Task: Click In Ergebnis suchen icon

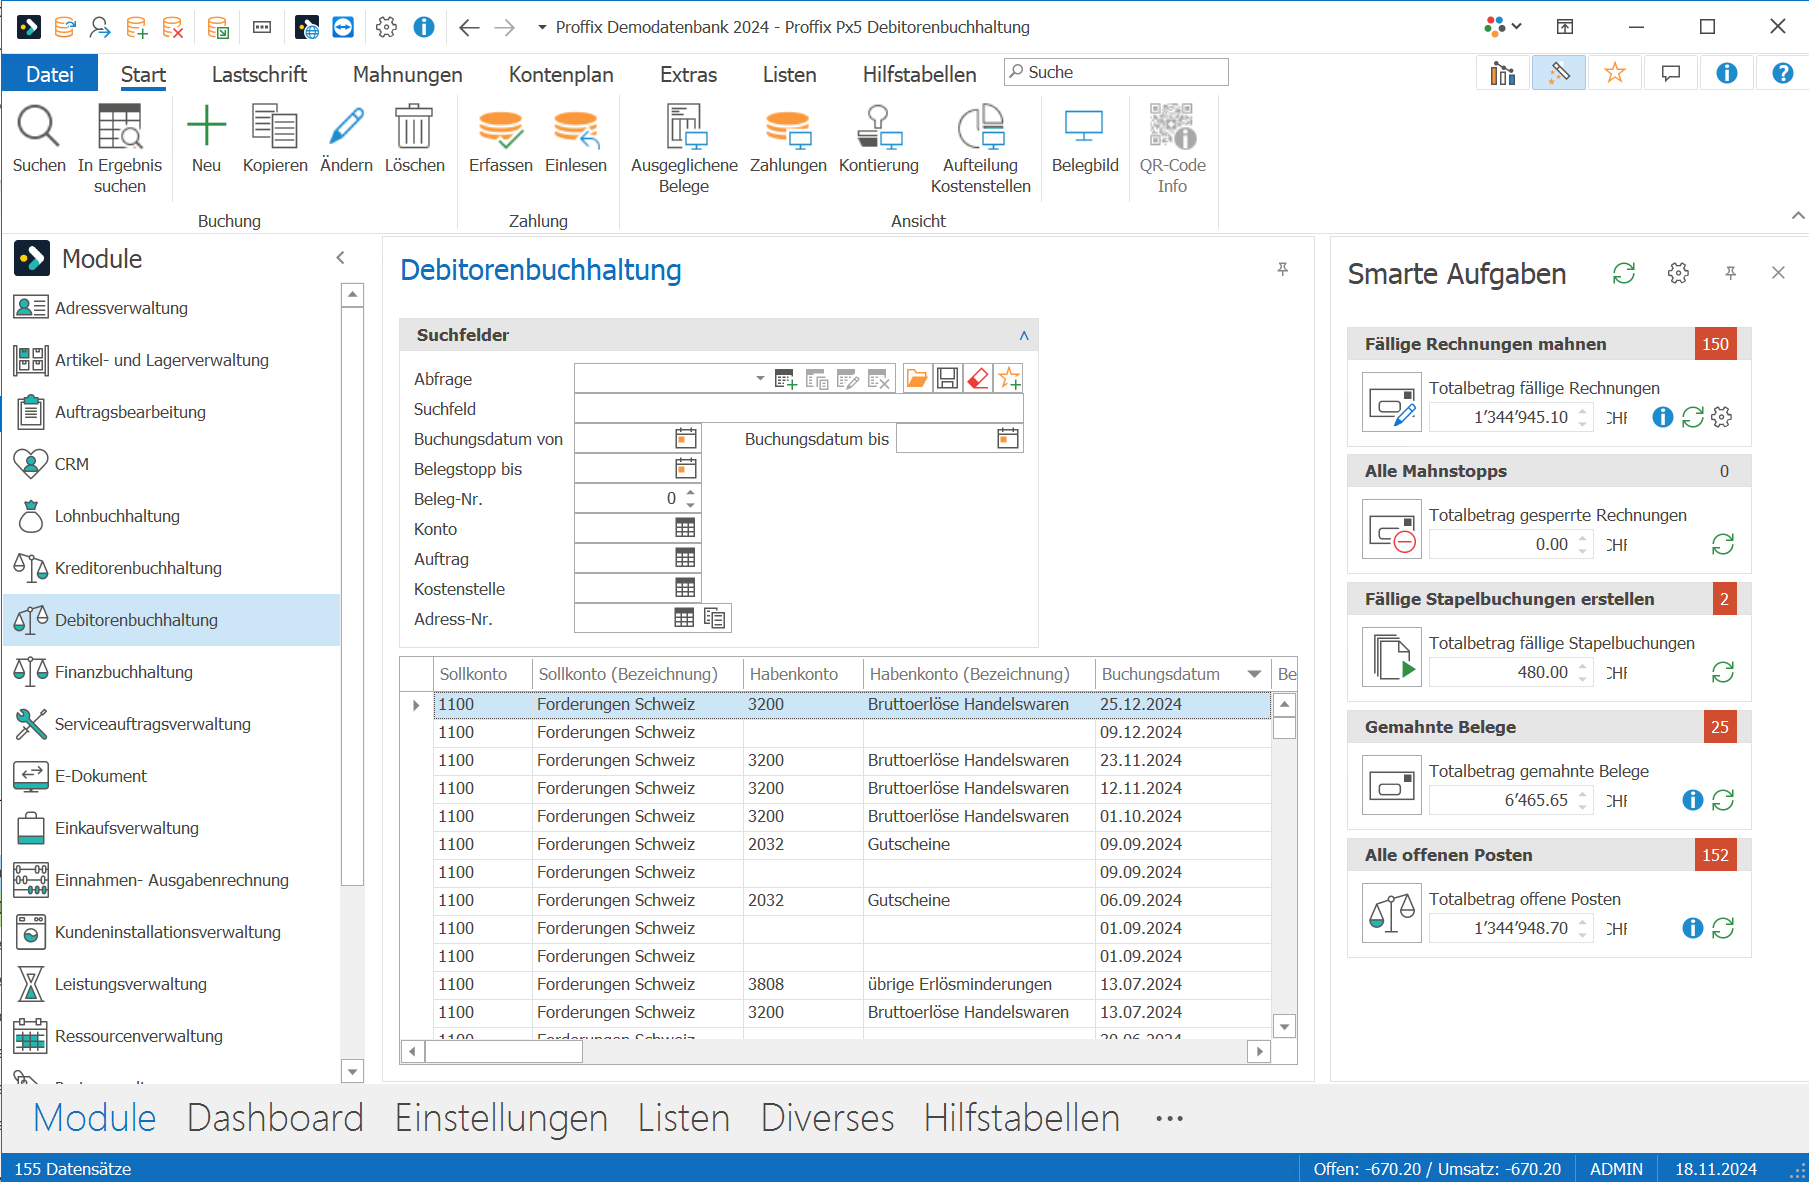Action: coord(120,127)
